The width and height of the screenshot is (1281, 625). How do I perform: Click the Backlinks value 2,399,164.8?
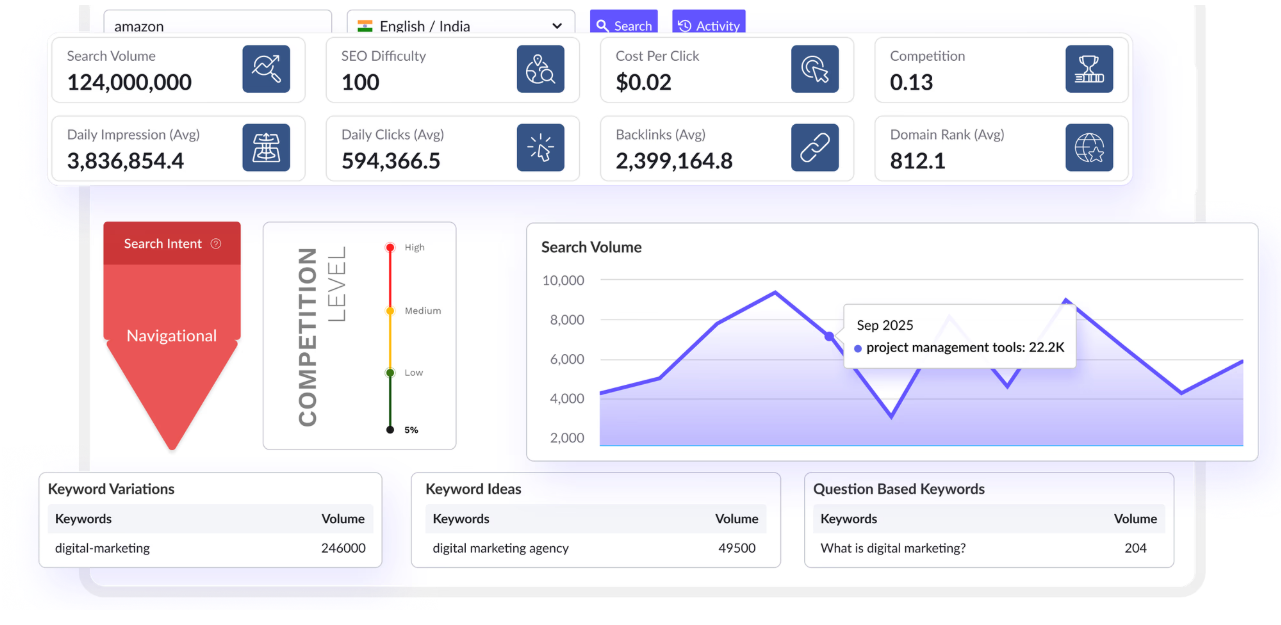pyautogui.click(x=674, y=161)
